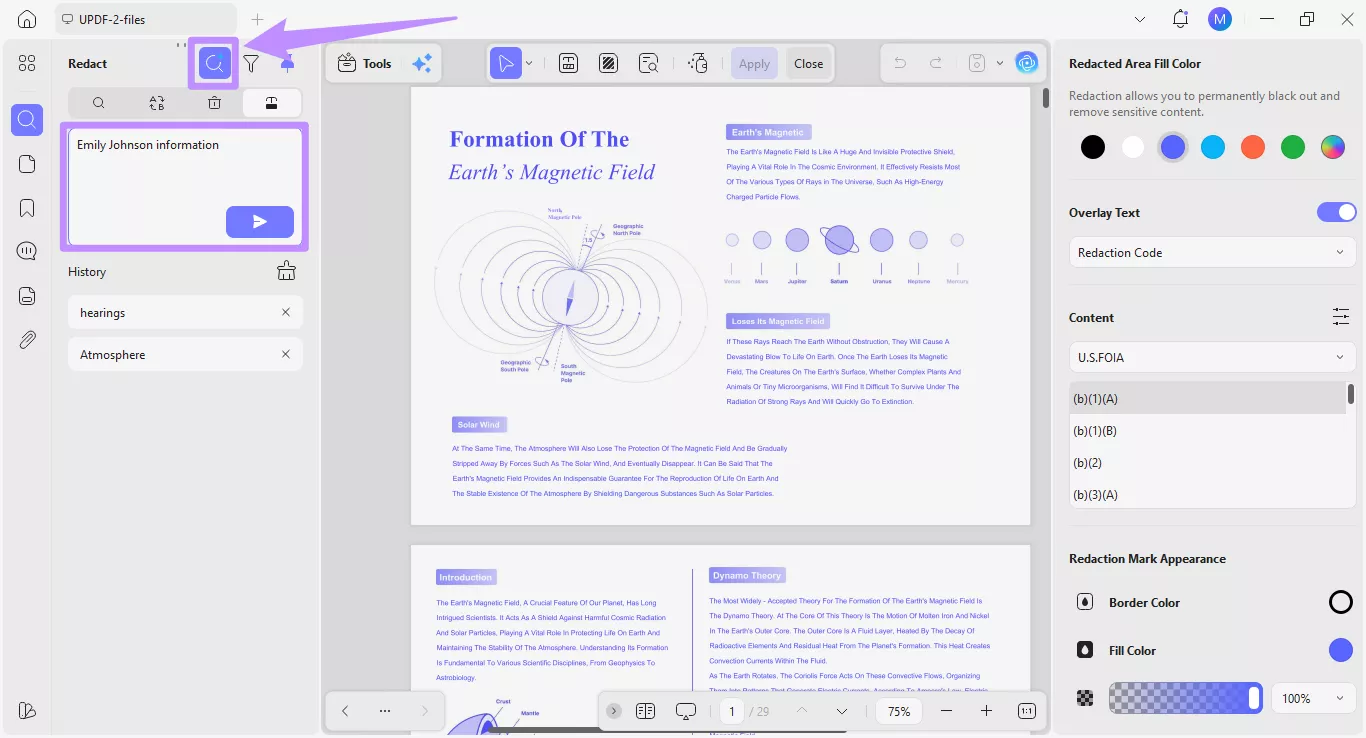Select the (b)(1)(B) redaction code

1208,431
